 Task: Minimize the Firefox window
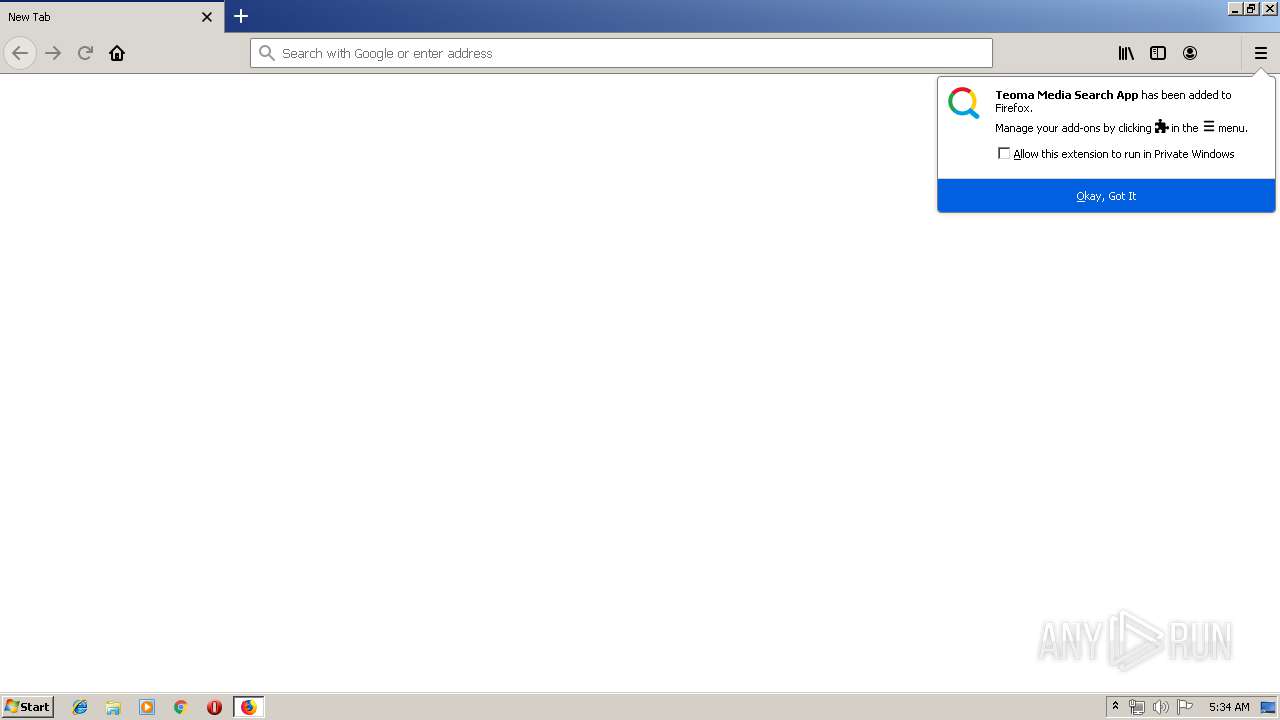pos(1236,8)
